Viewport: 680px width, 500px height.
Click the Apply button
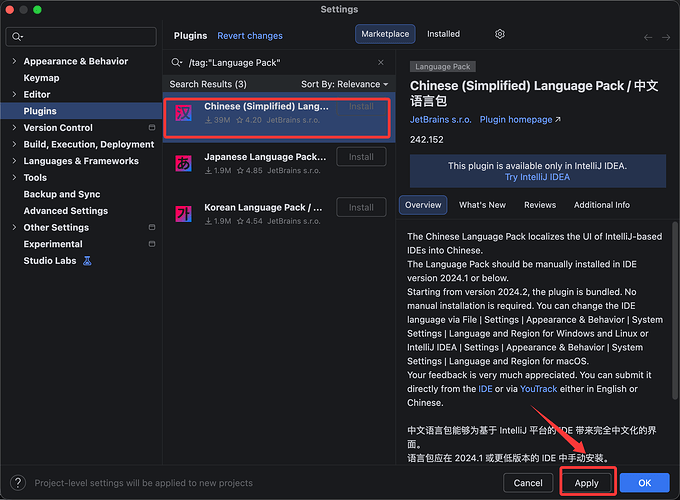coord(586,483)
